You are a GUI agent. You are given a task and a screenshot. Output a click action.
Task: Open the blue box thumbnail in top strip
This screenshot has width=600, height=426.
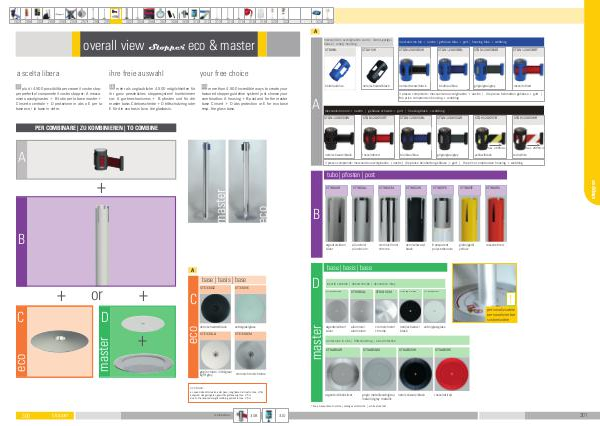(x=194, y=15)
